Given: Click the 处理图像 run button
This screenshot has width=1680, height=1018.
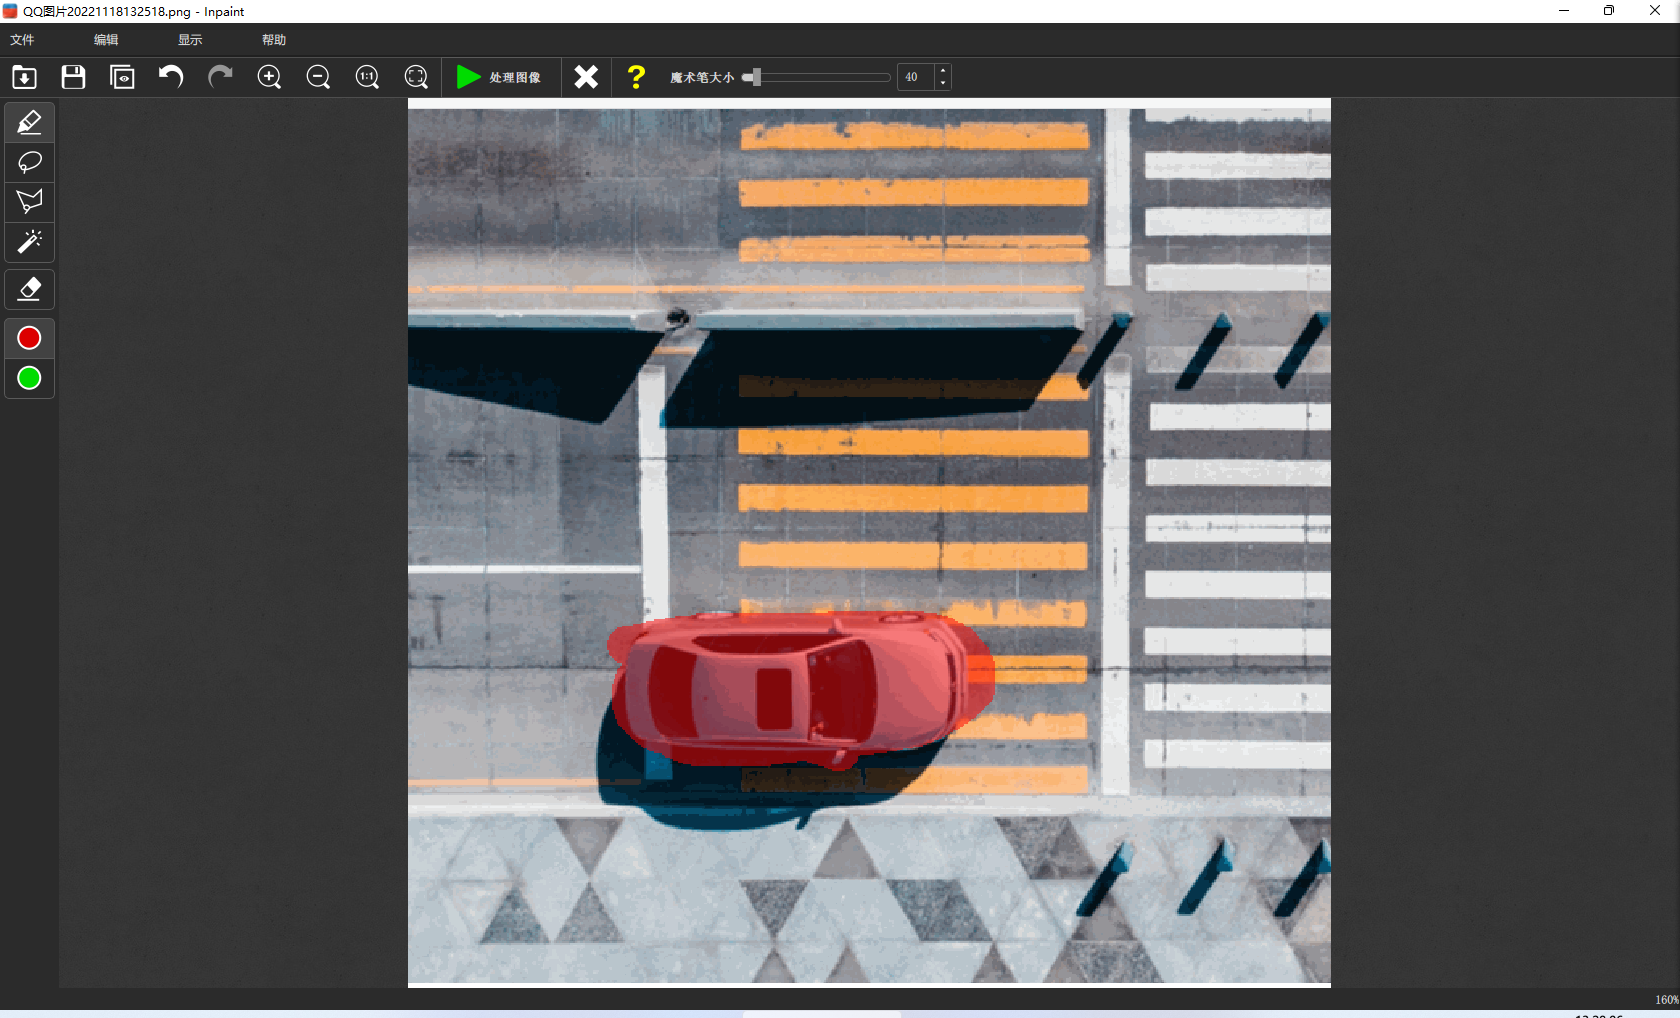Looking at the screenshot, I should click(498, 77).
